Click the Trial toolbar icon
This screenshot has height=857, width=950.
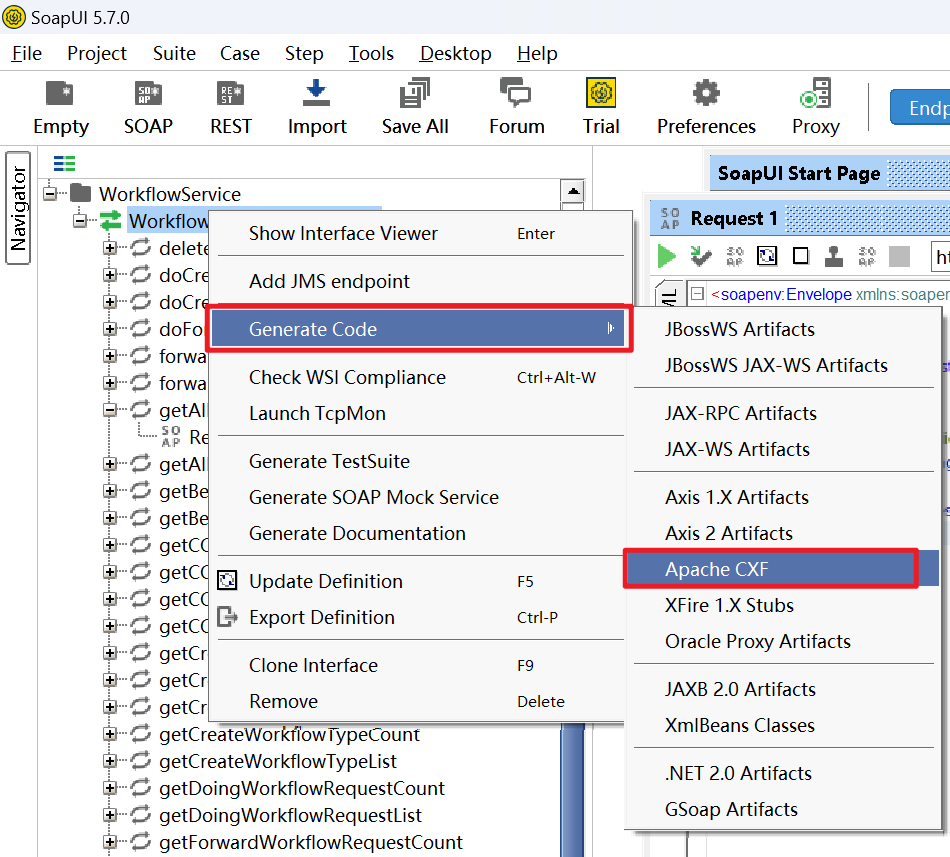(600, 93)
